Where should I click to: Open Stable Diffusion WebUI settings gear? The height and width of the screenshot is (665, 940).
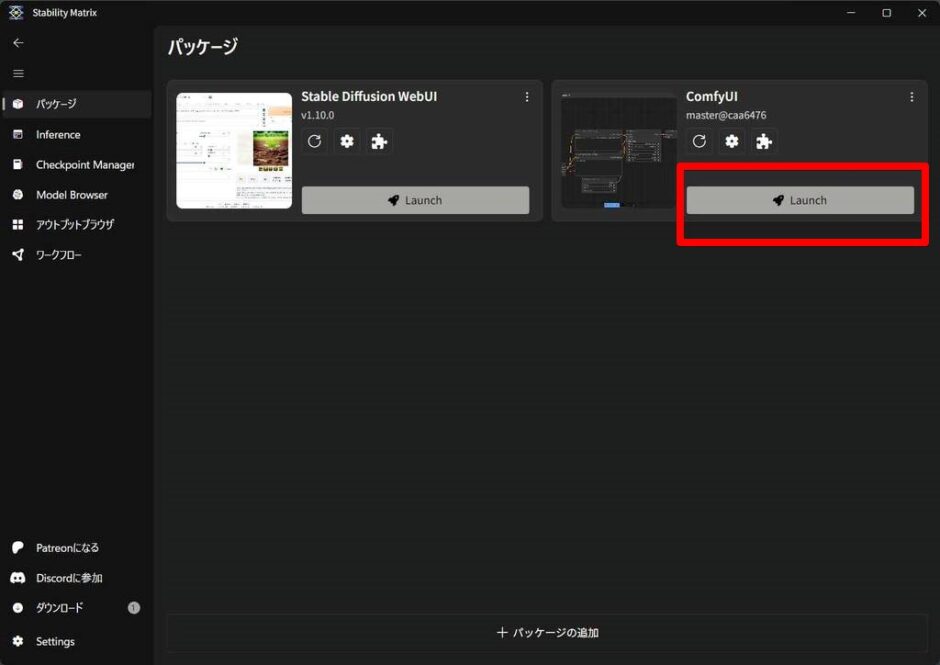pos(346,141)
